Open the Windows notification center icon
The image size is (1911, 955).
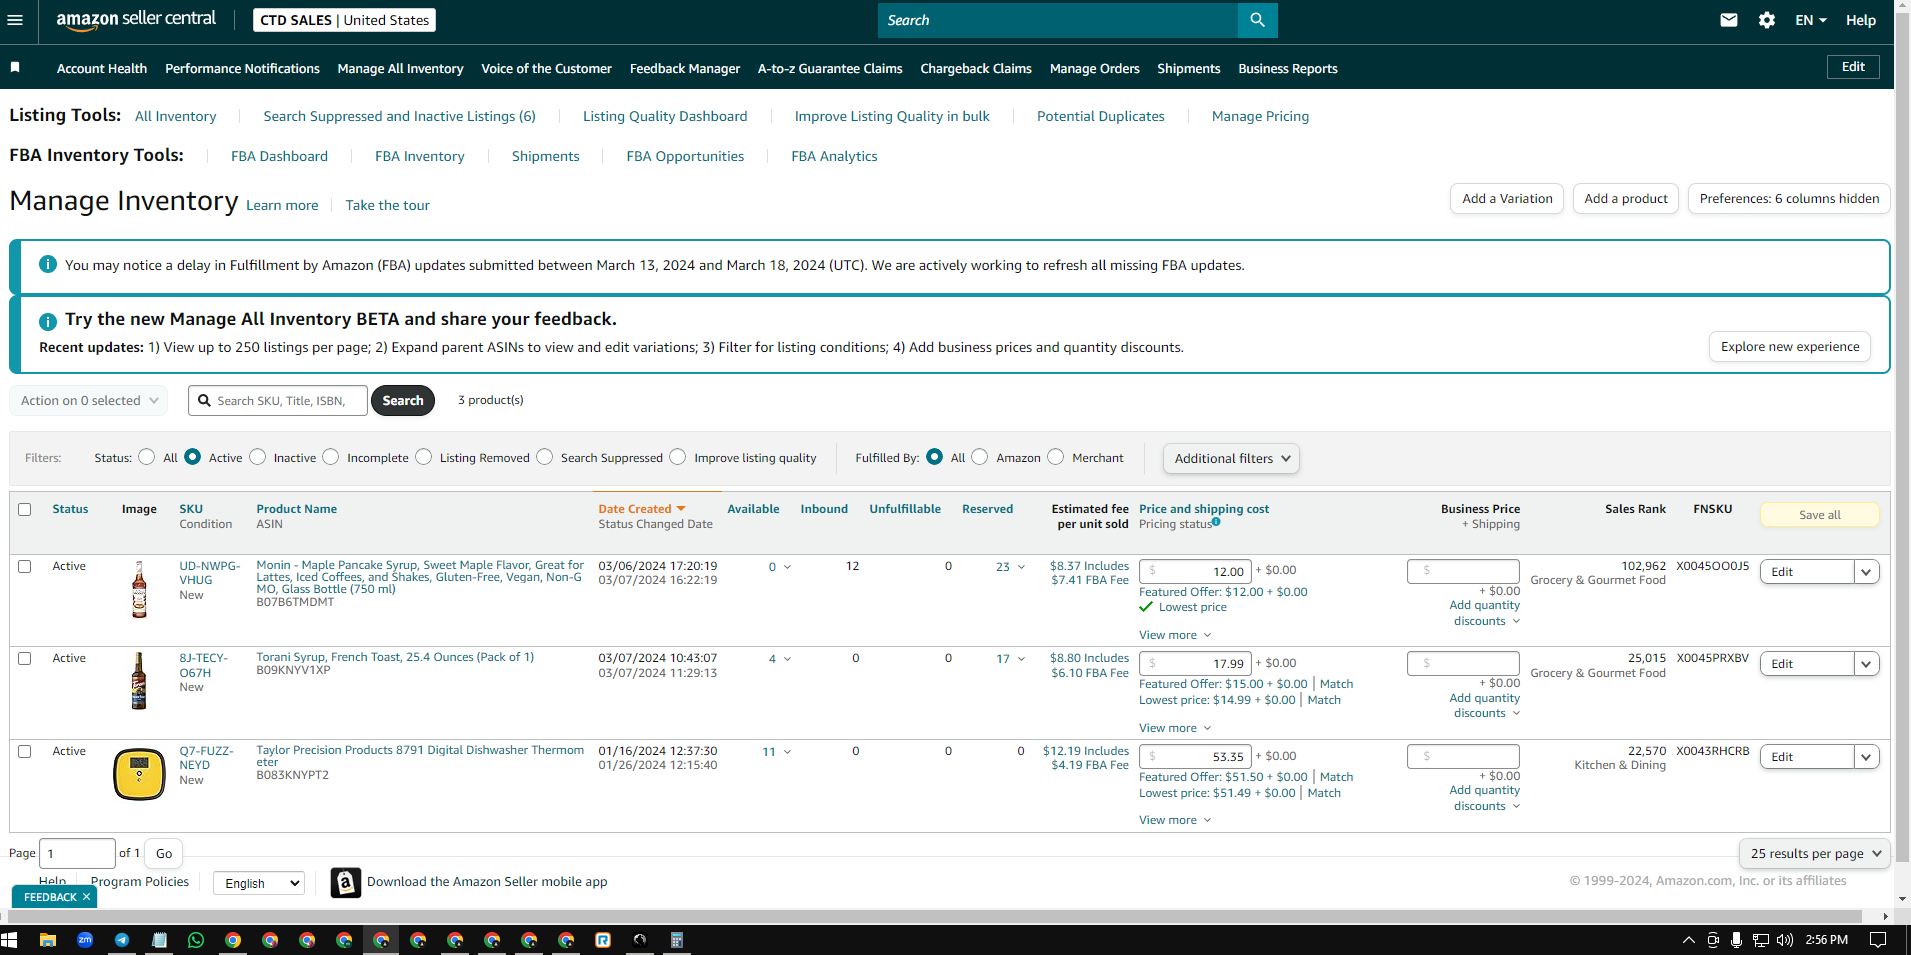[x=1878, y=940]
